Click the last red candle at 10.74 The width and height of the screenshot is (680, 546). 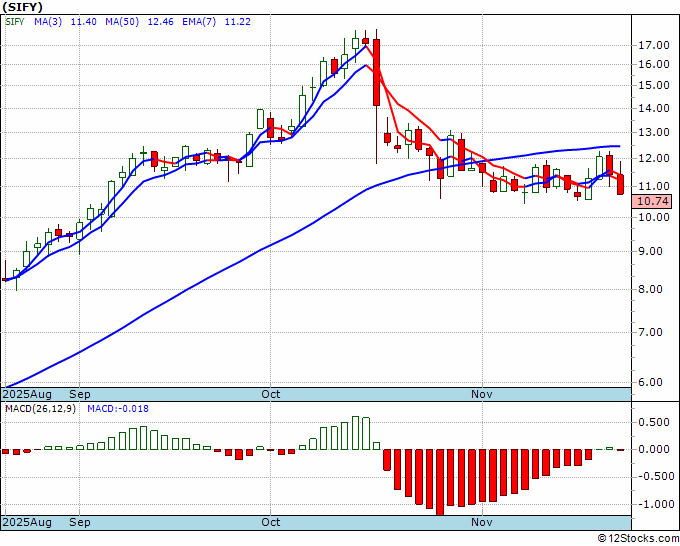[621, 184]
